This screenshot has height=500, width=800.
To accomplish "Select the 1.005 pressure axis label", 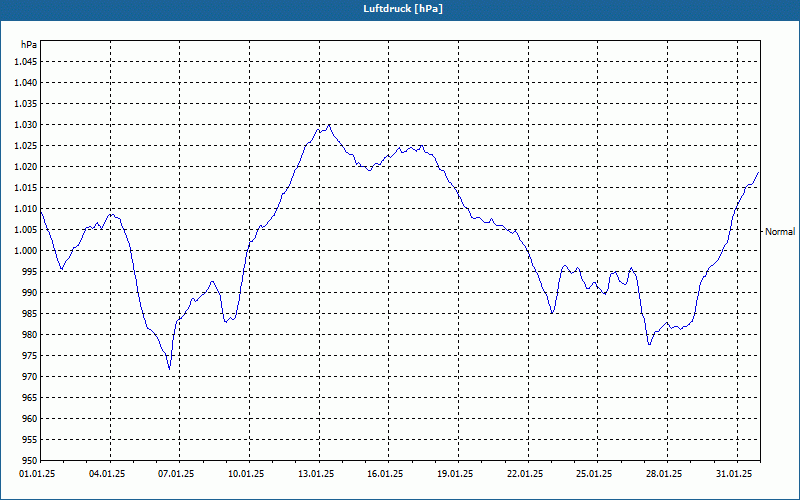I will (x=26, y=230).
